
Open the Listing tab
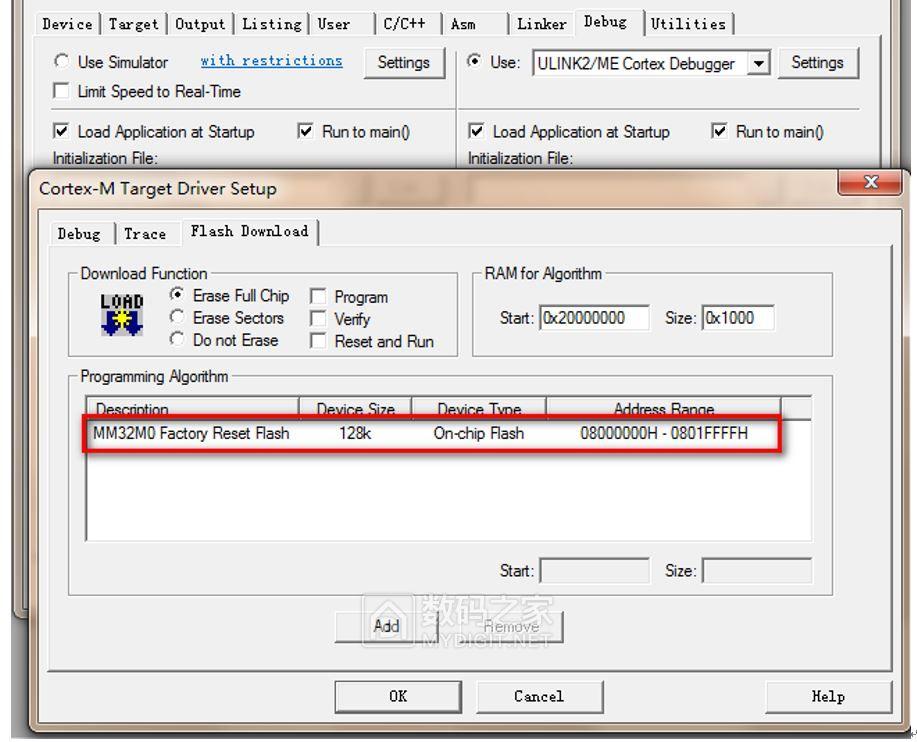(x=271, y=25)
